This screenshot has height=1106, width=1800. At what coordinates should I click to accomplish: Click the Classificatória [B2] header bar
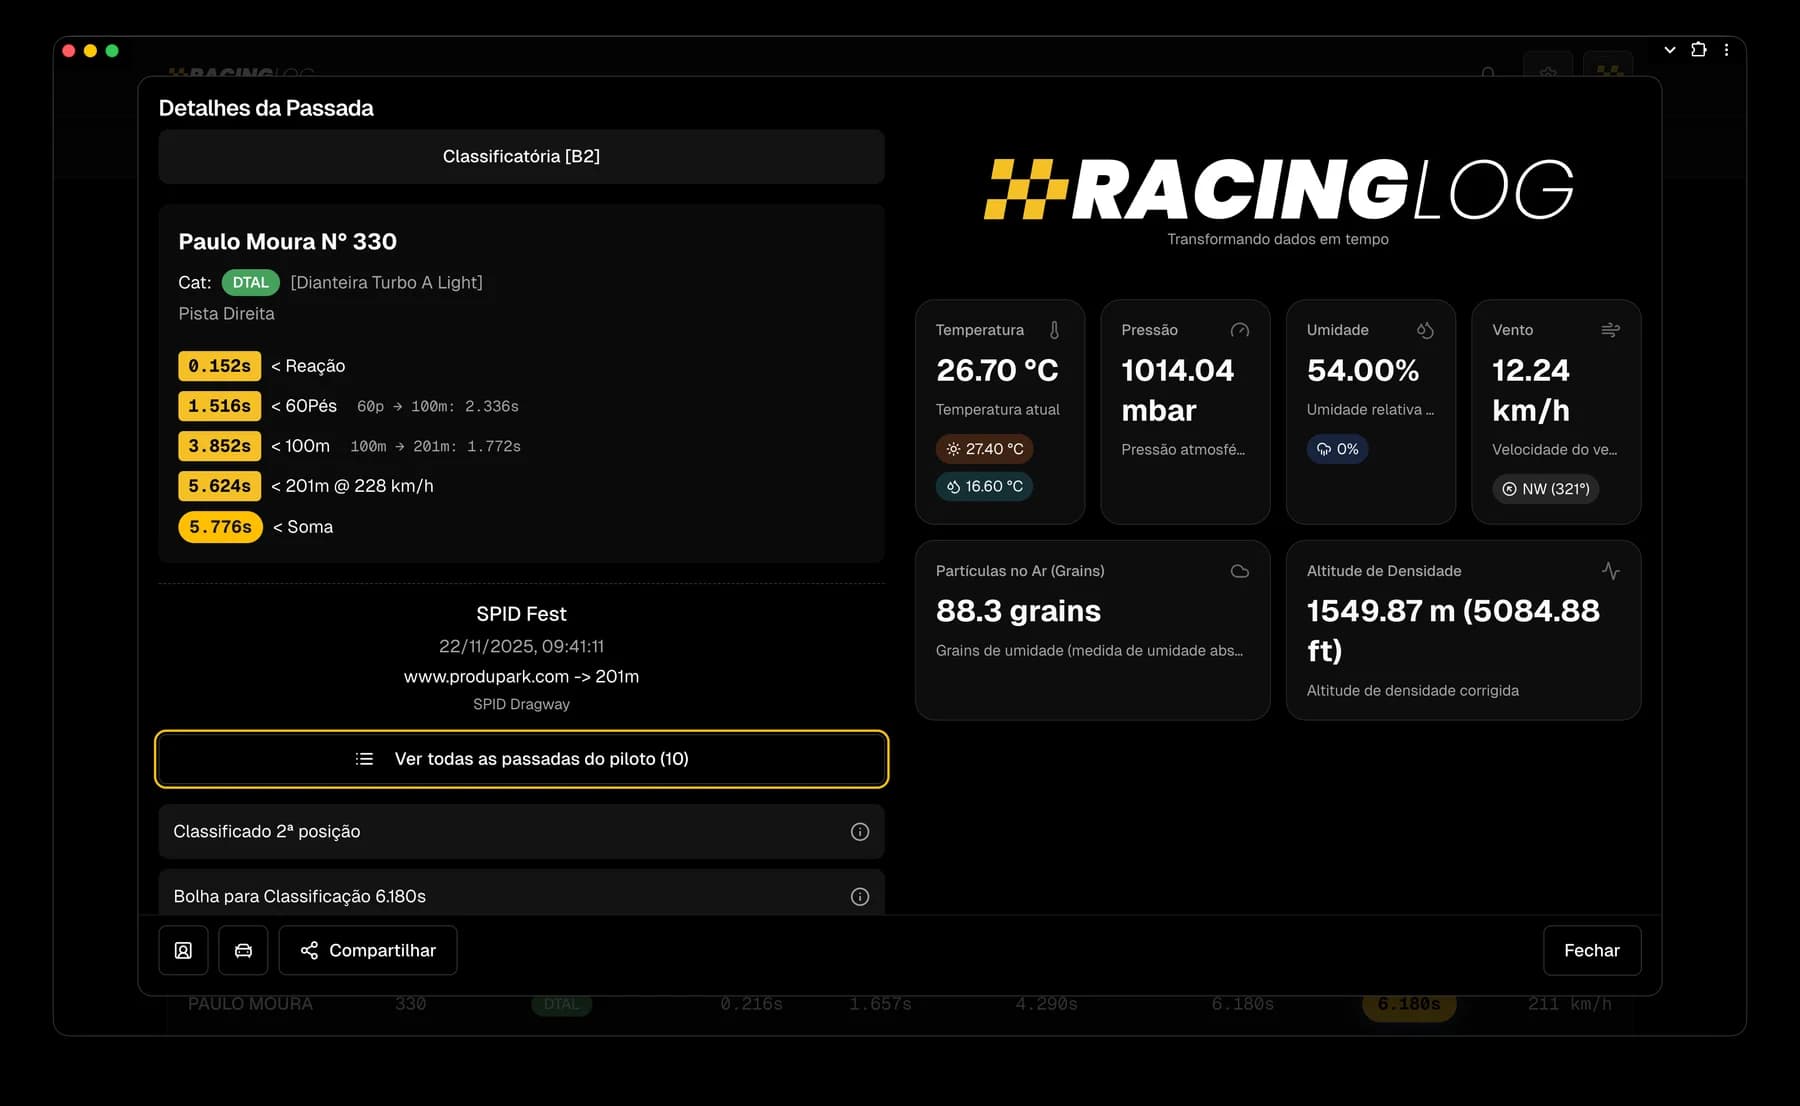[522, 156]
